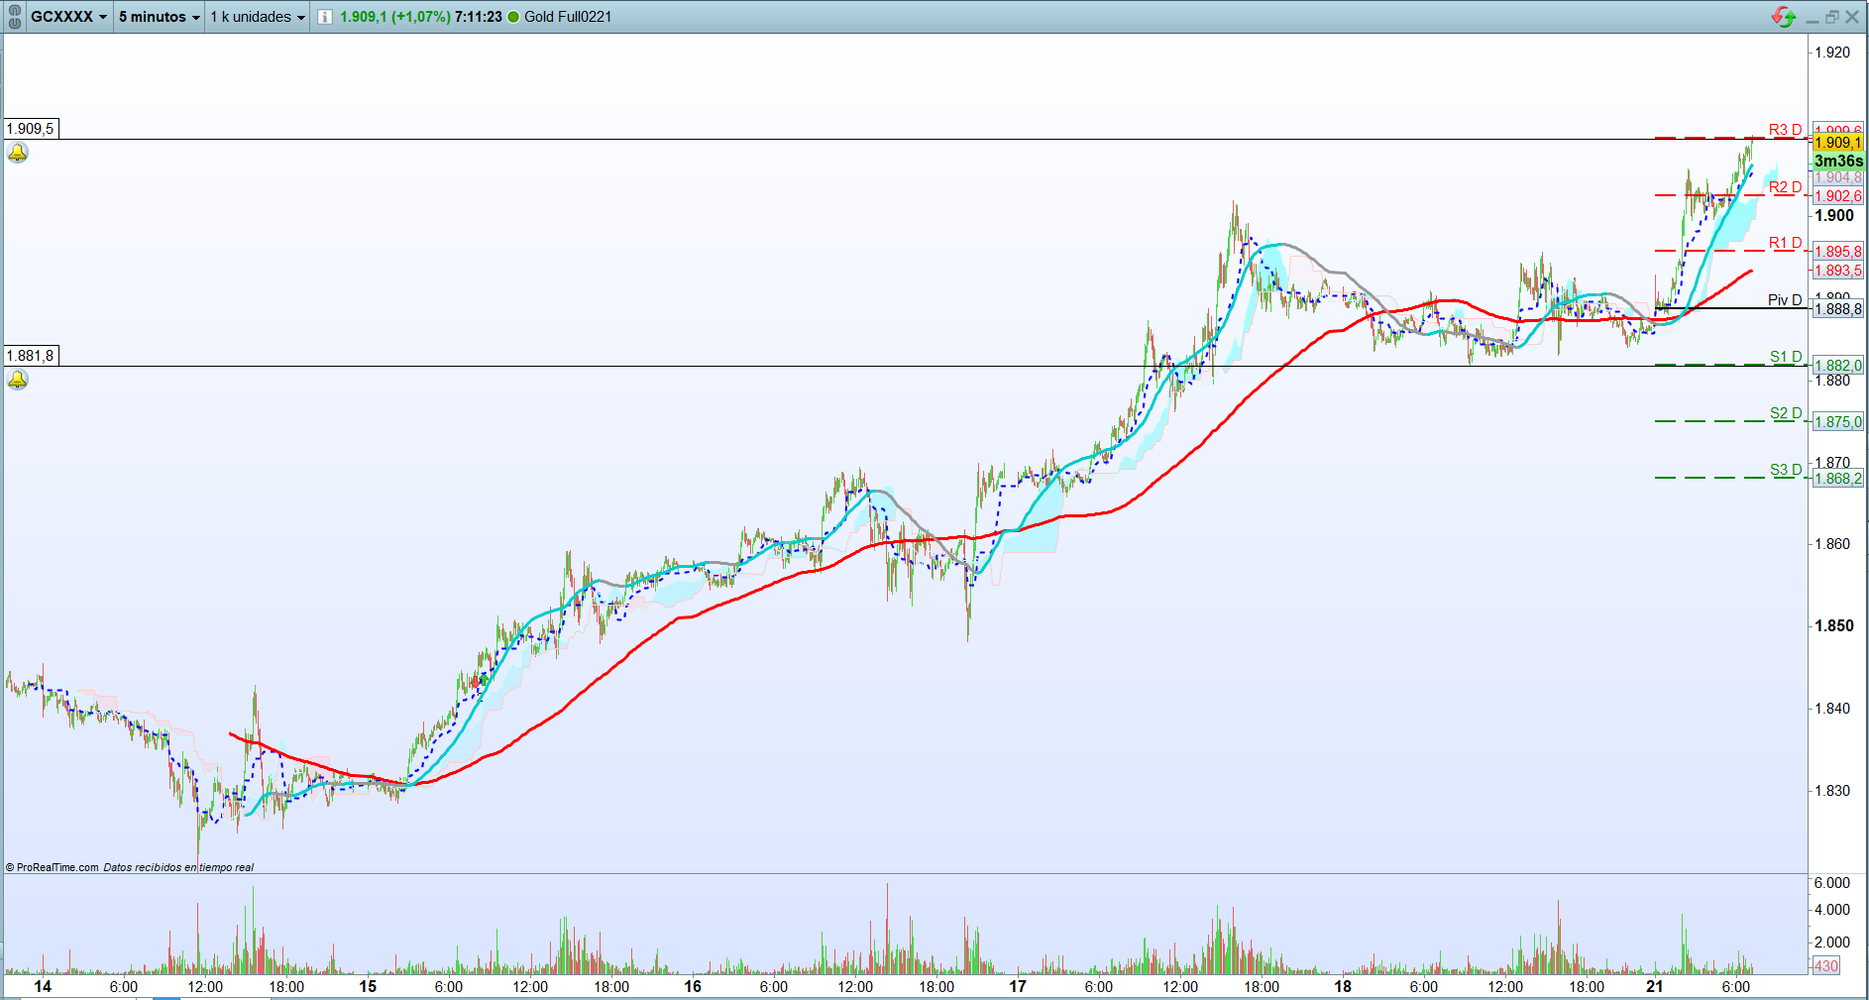Click the 1.850 price axis label
1869x1000 pixels.
[1834, 626]
